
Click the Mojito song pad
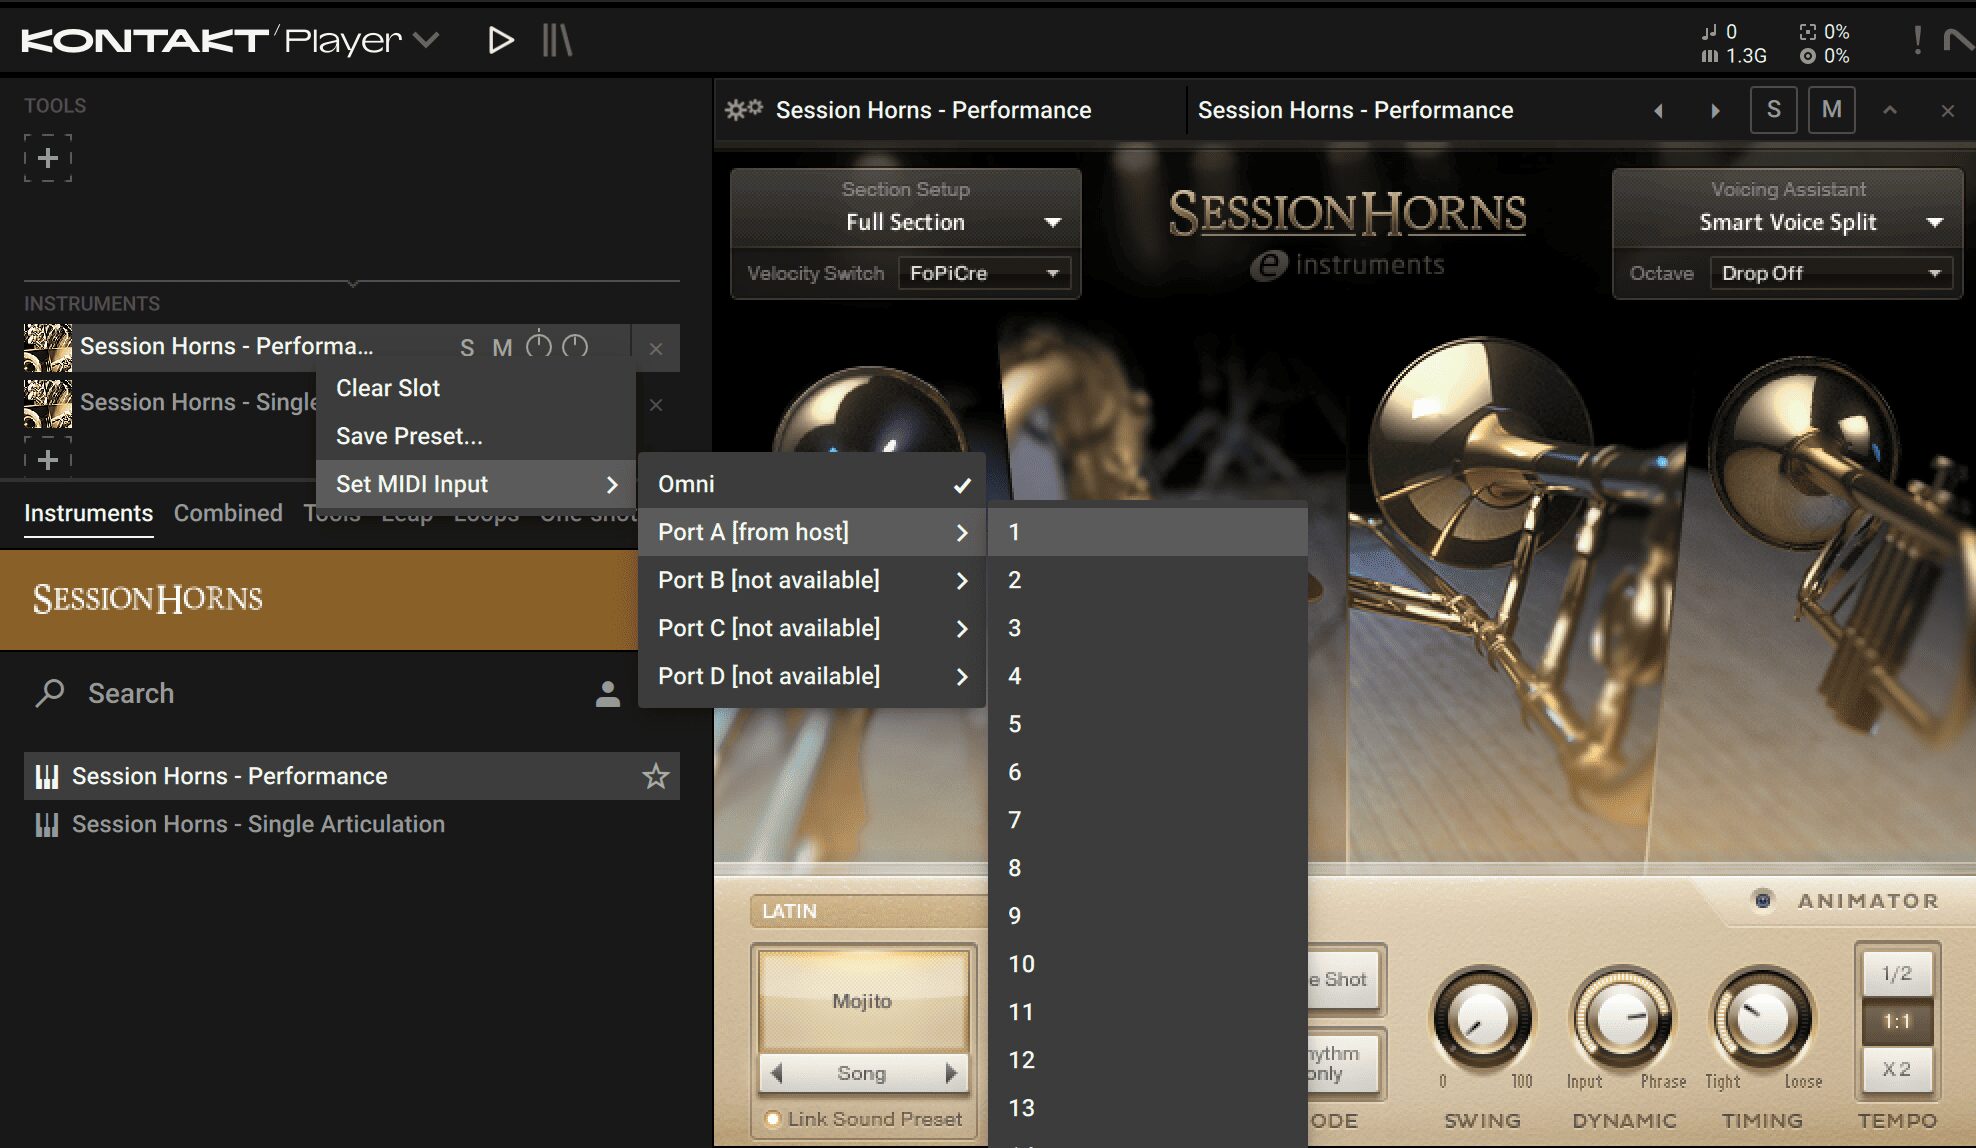(x=863, y=1000)
